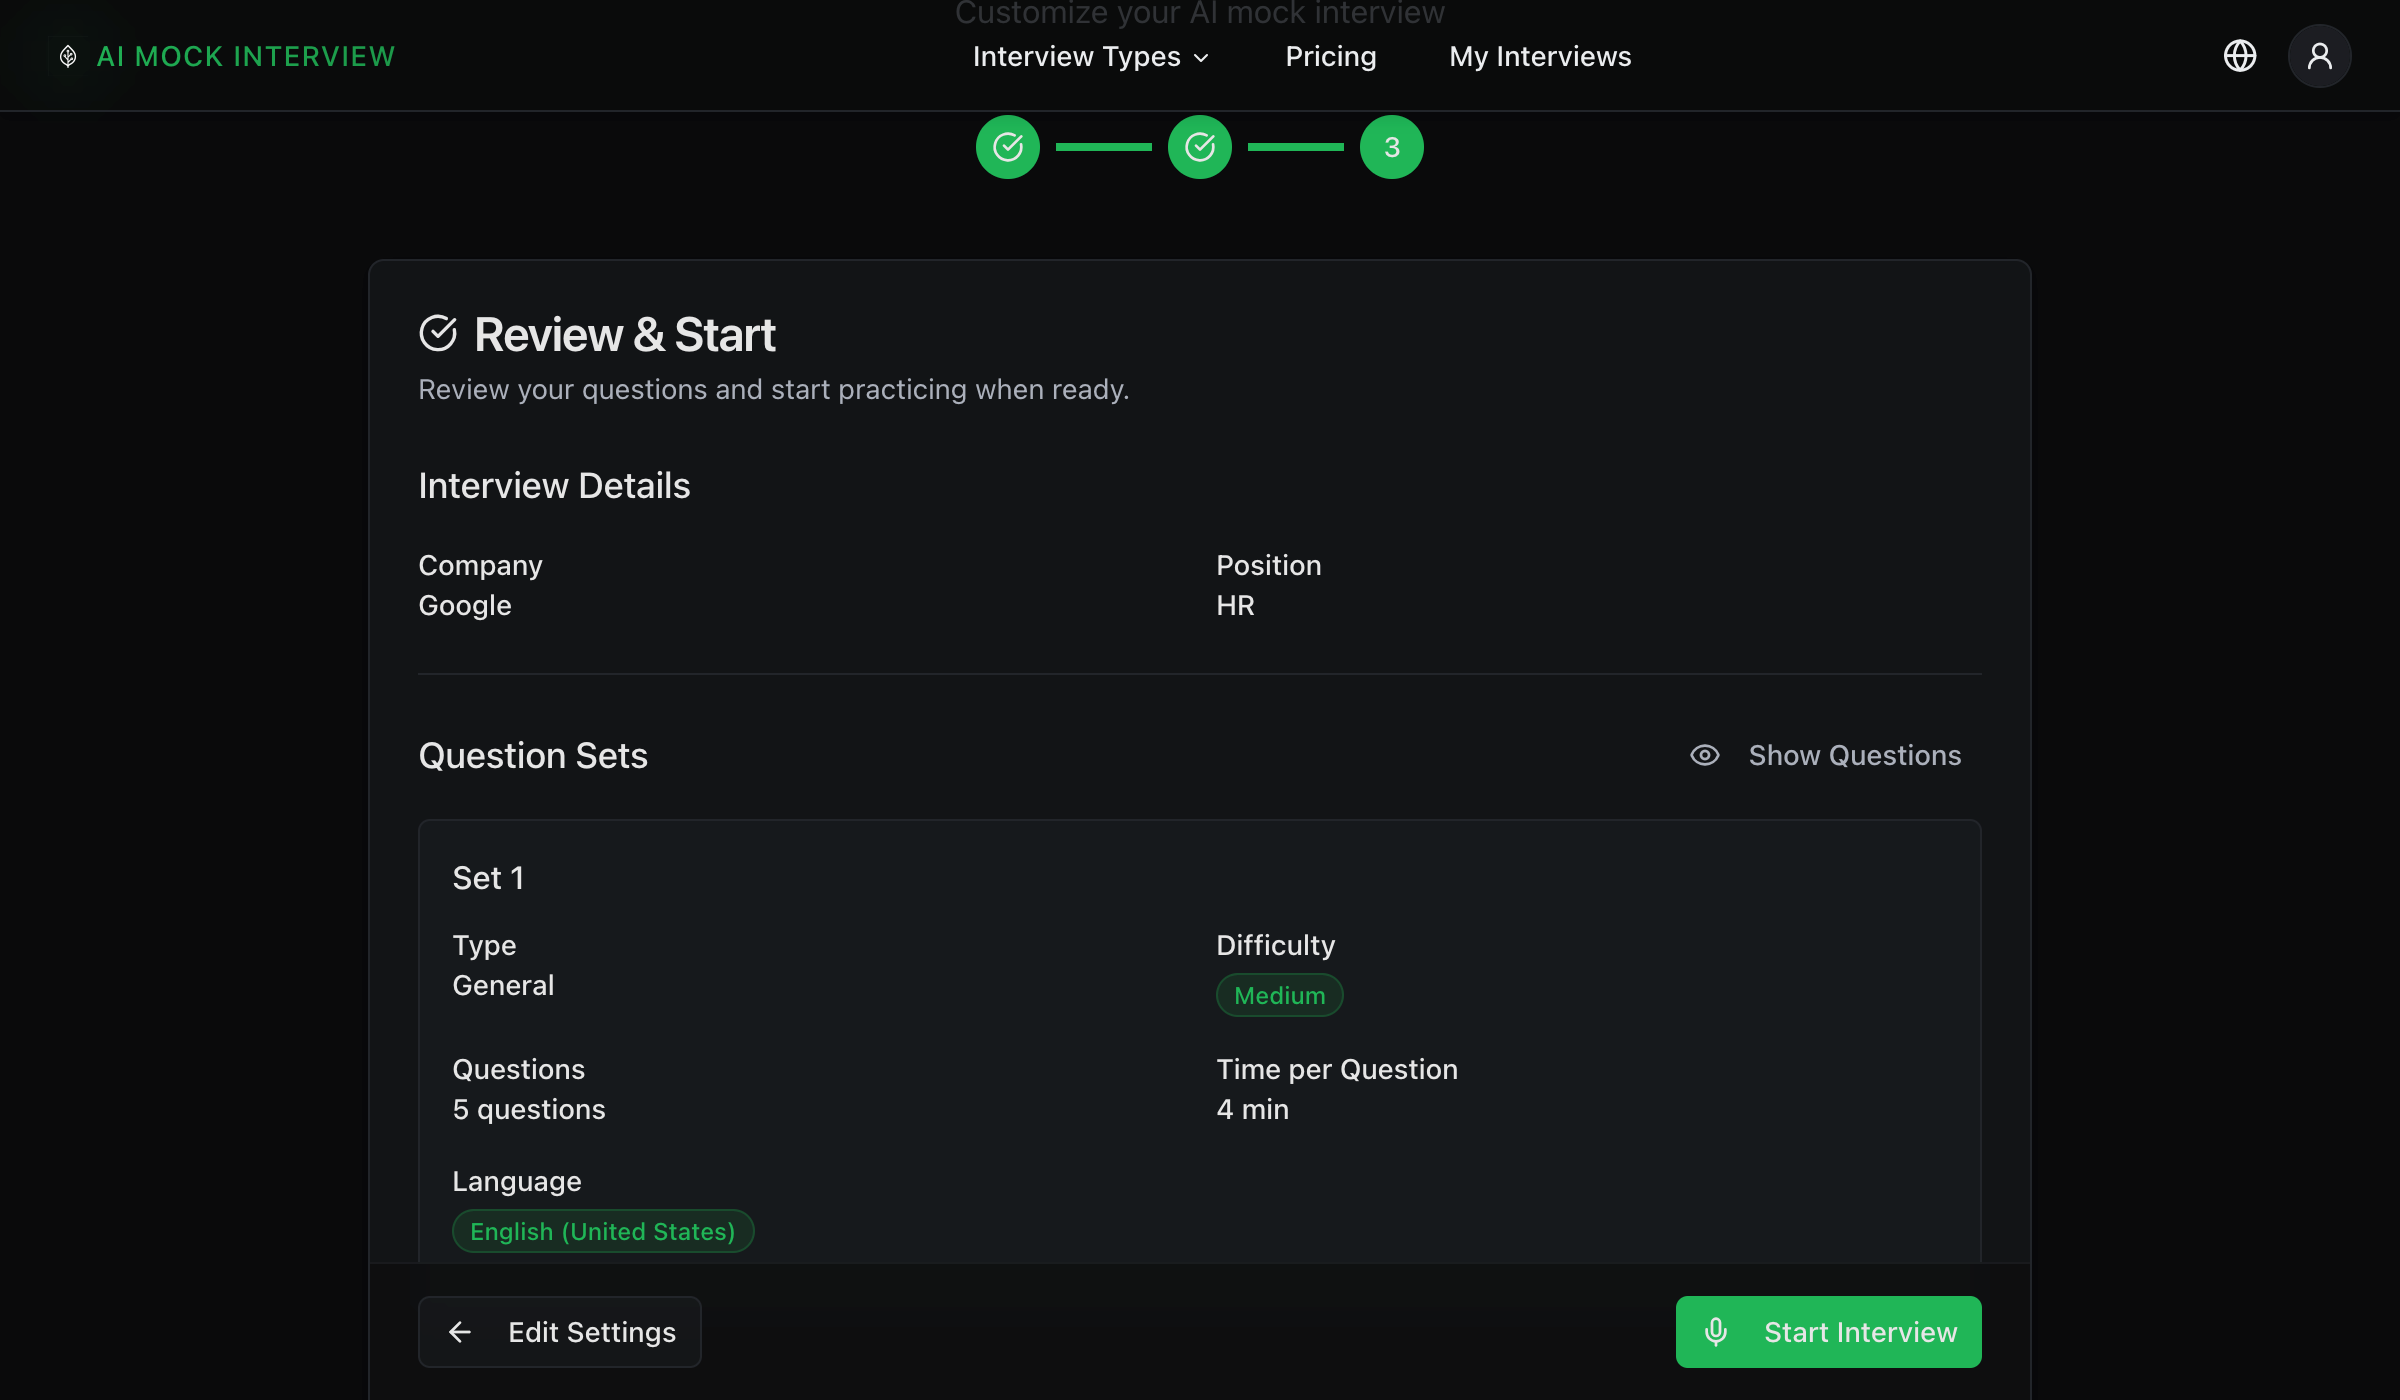Click the AI MOCK INTERVIEW brand text
2400x1400 pixels.
tap(246, 57)
